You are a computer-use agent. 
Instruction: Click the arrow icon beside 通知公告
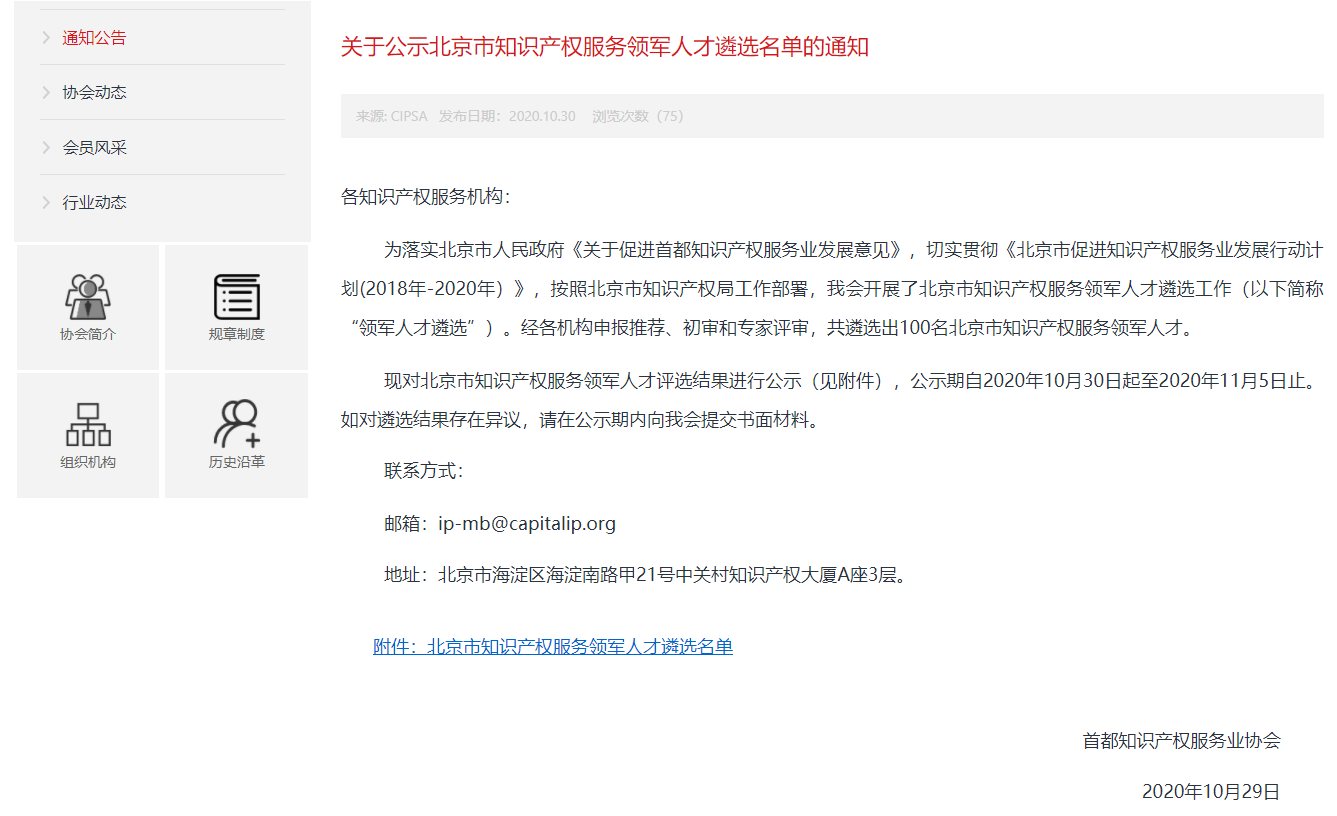coord(46,38)
